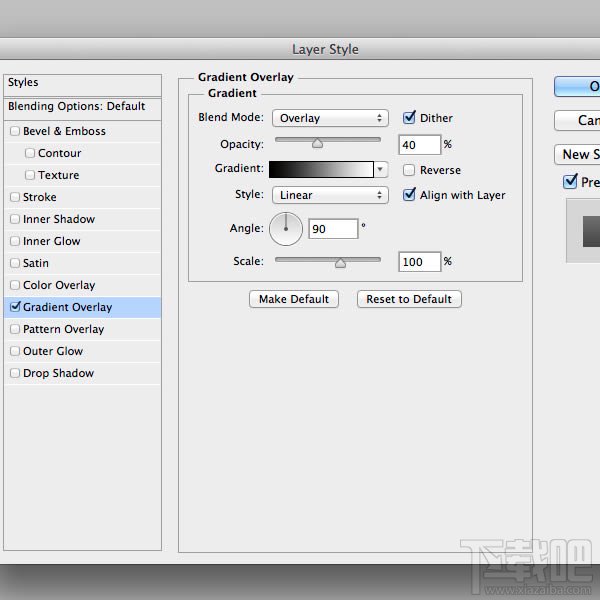The height and width of the screenshot is (600, 600).
Task: Open the Style dropdown showing Linear
Action: coord(330,195)
